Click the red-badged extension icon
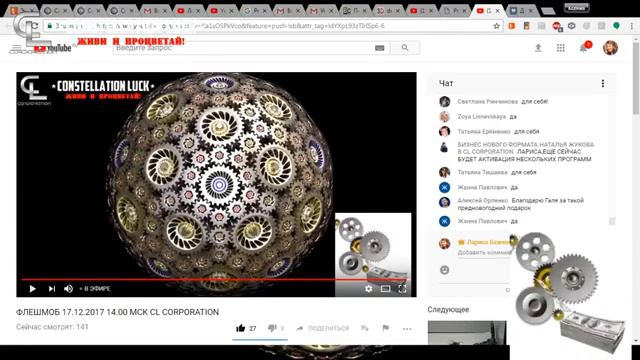 (x=557, y=26)
